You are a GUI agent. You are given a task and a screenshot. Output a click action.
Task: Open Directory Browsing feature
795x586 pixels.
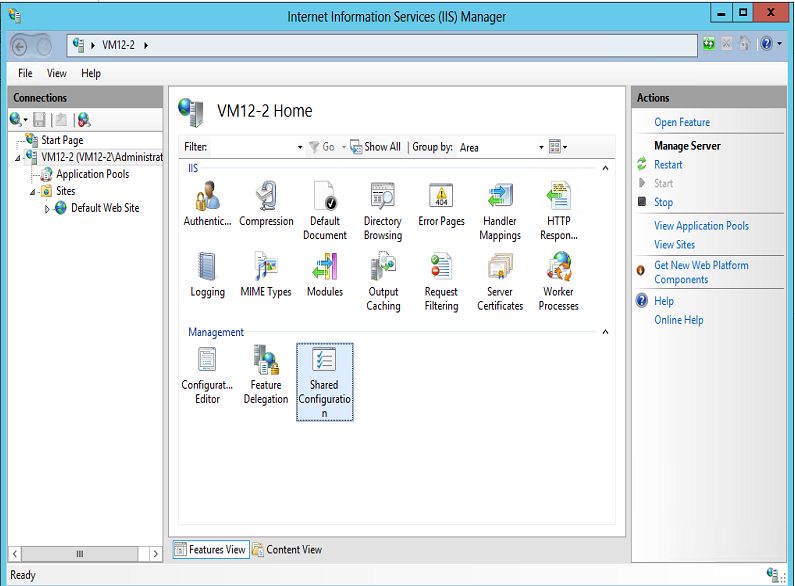(x=383, y=210)
